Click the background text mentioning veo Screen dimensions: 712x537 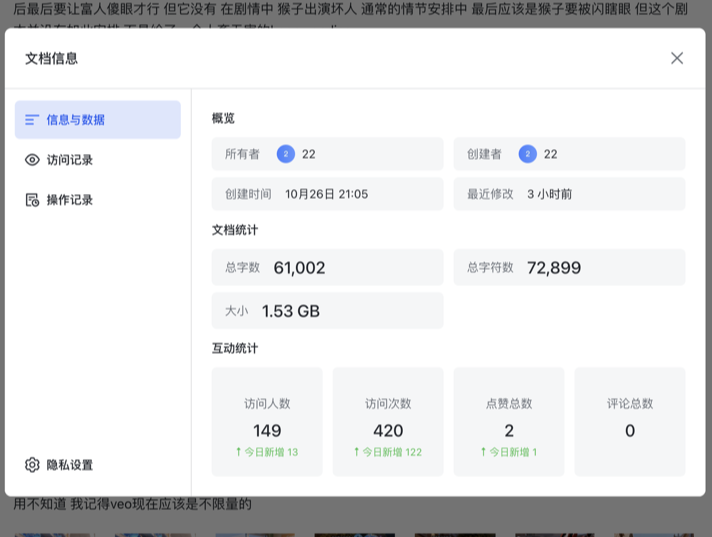[x=132, y=504]
